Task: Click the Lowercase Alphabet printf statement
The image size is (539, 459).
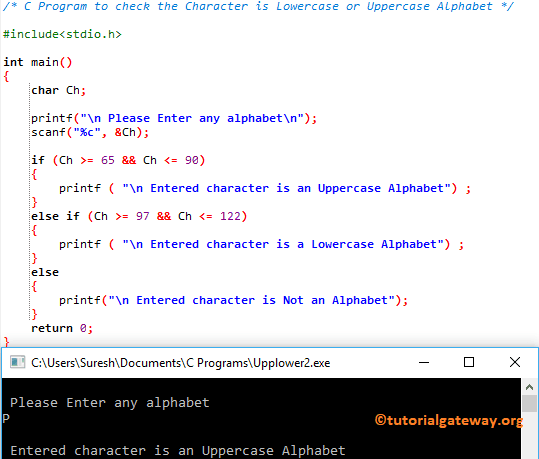Action: coord(261,244)
